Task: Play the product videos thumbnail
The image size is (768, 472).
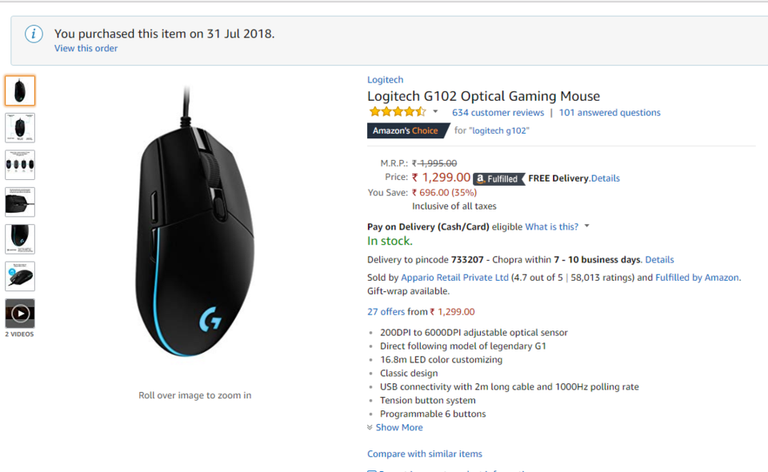Action: pyautogui.click(x=20, y=313)
